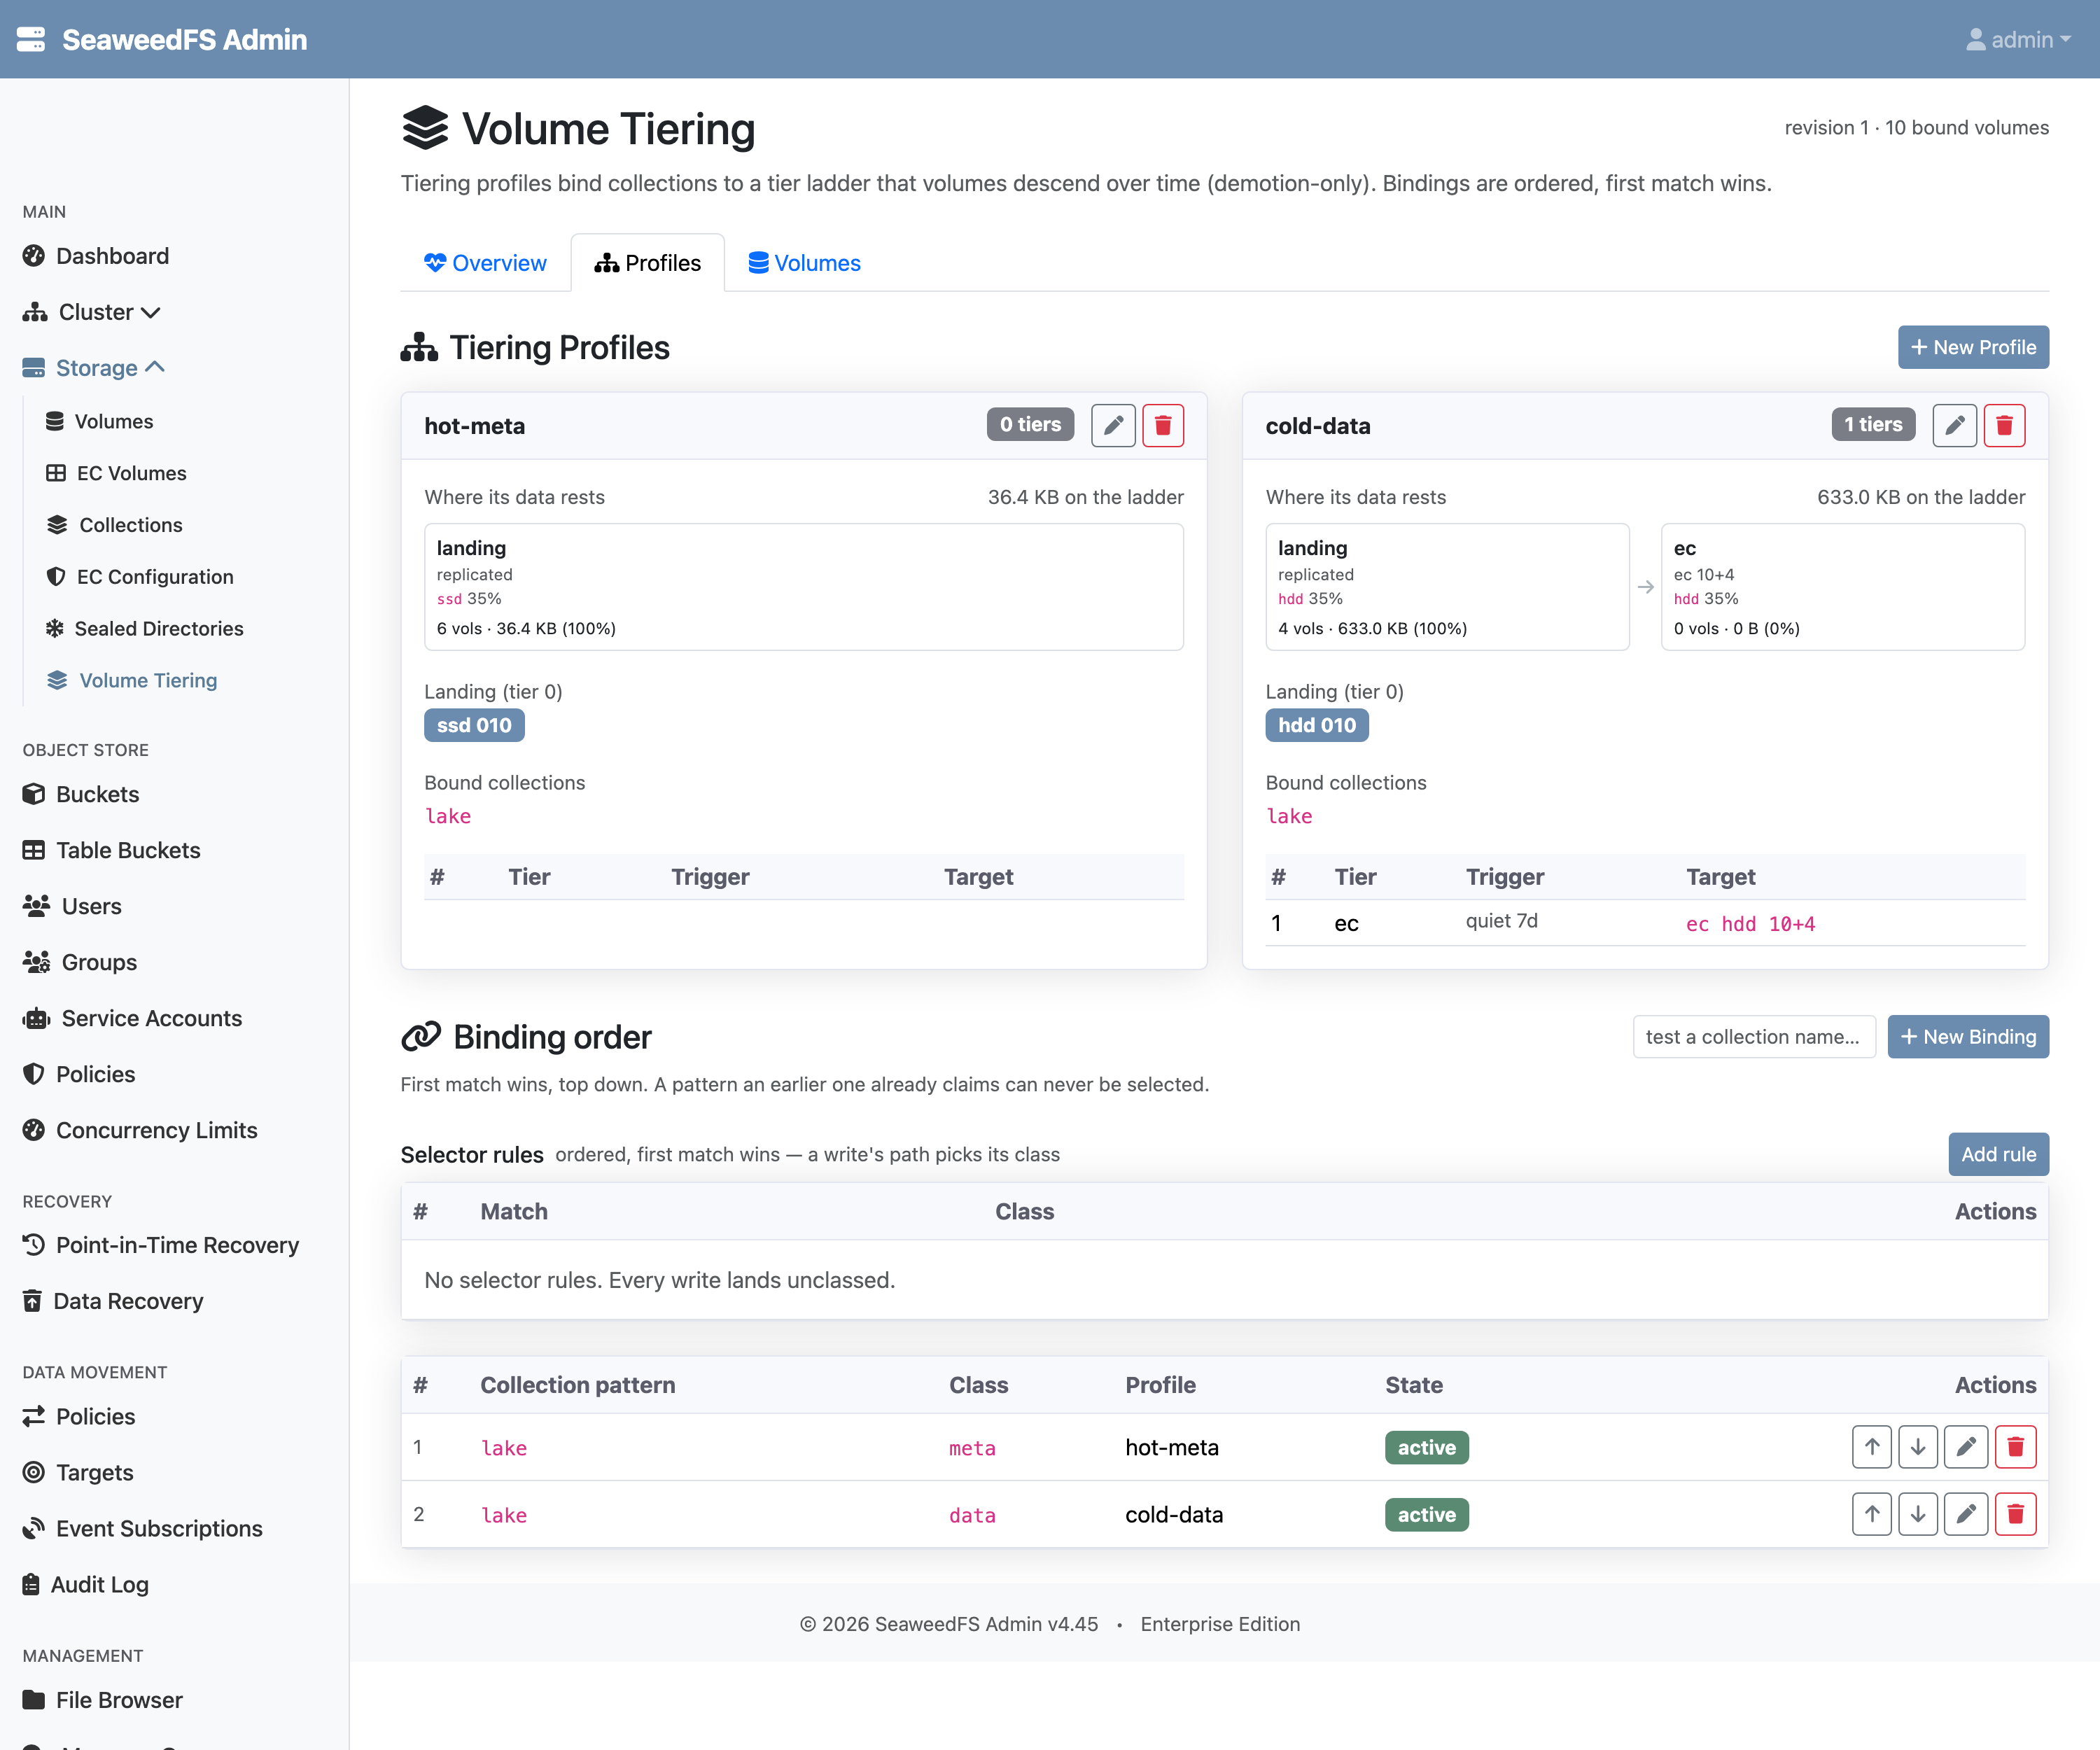Open Point-in-Time Recovery
The width and height of the screenshot is (2100, 1750).
point(161,1245)
